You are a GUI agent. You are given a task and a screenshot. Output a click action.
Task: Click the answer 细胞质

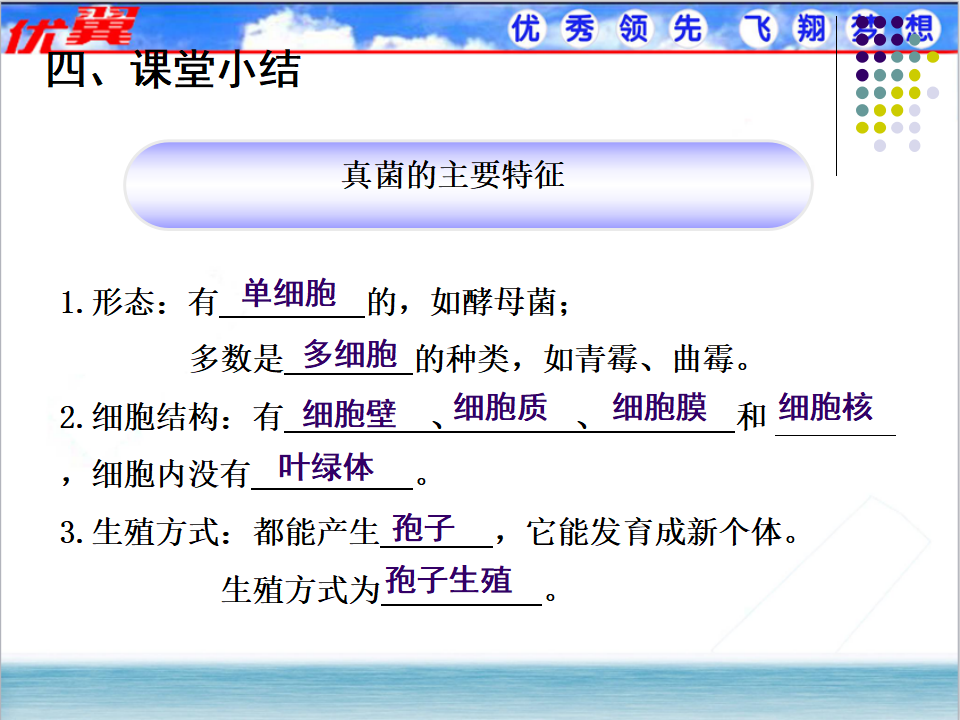pyautogui.click(x=500, y=407)
